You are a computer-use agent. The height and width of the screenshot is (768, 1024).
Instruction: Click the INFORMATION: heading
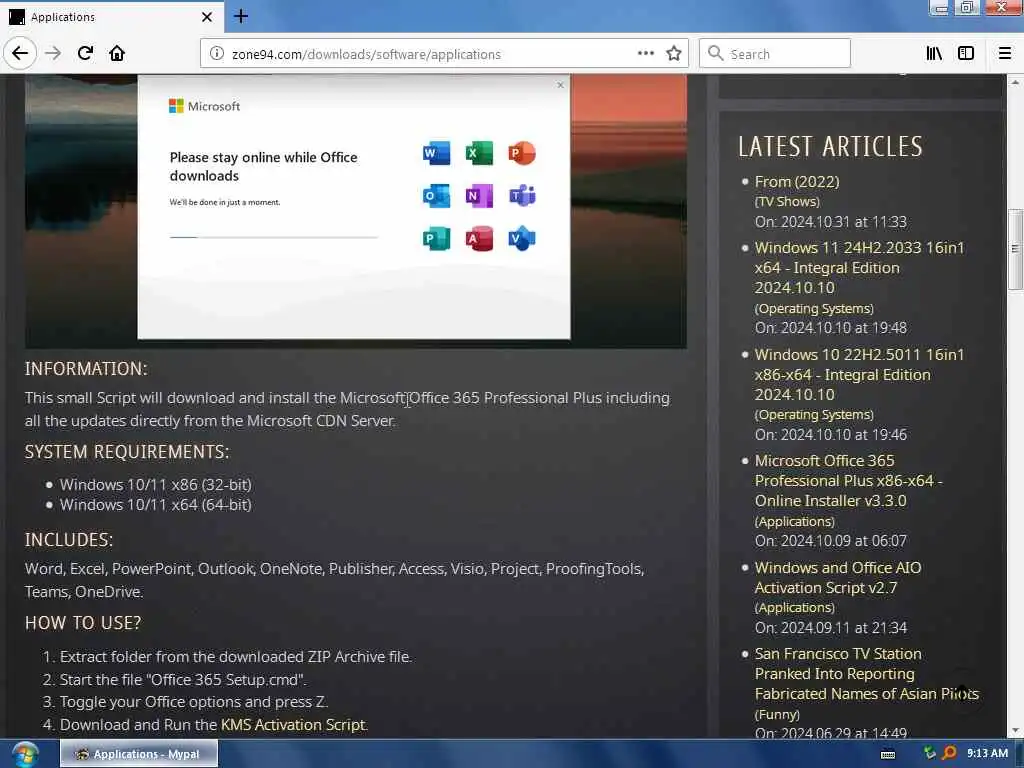tap(86, 368)
